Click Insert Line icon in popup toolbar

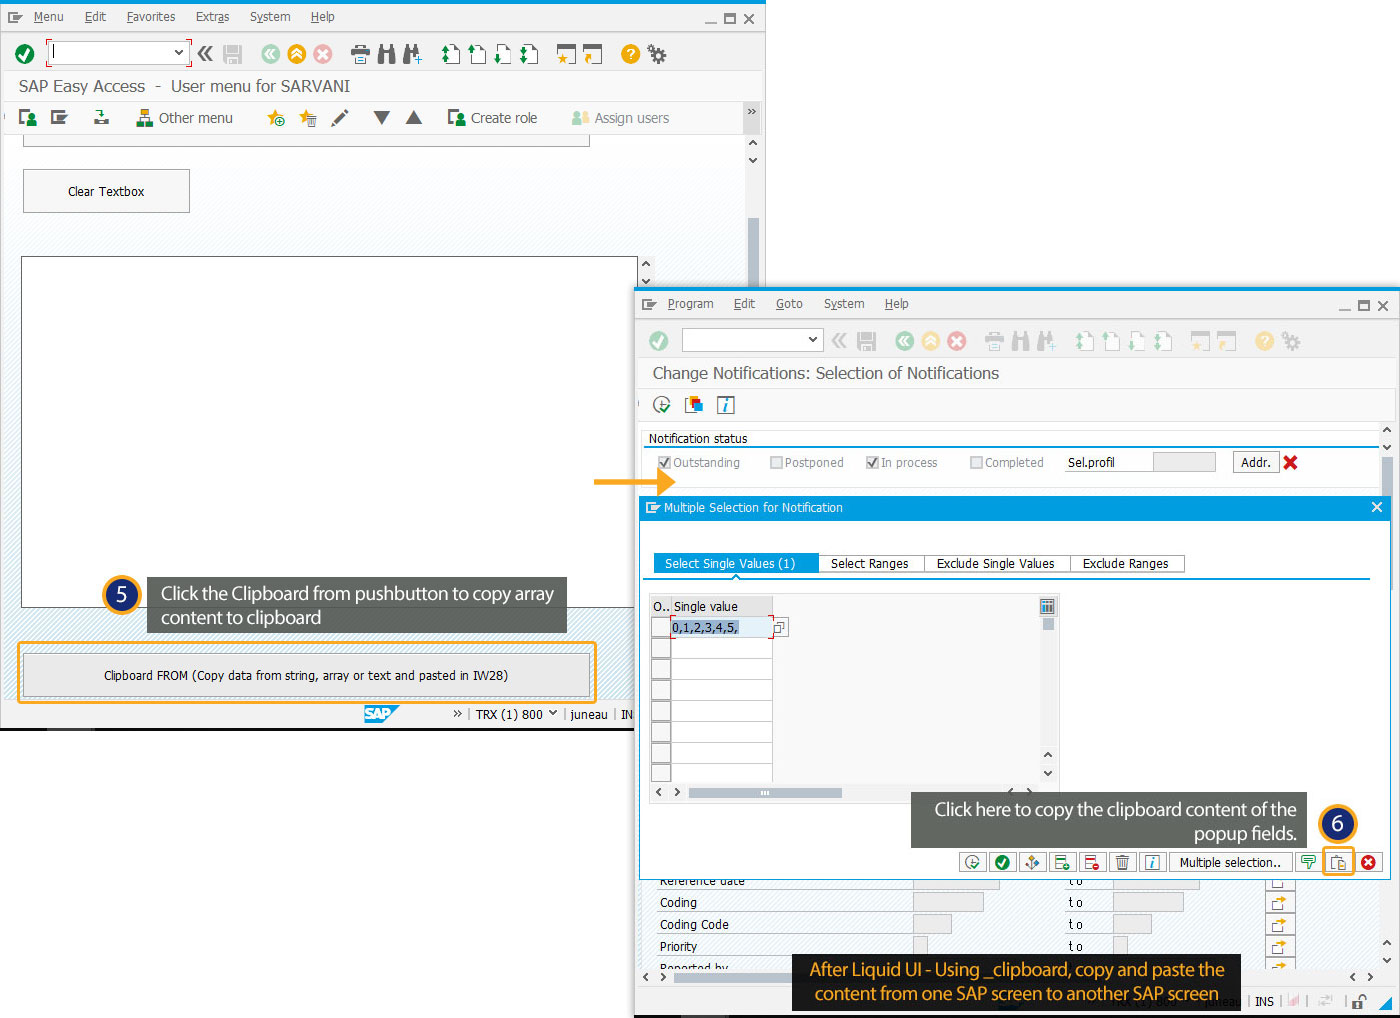coord(1062,862)
